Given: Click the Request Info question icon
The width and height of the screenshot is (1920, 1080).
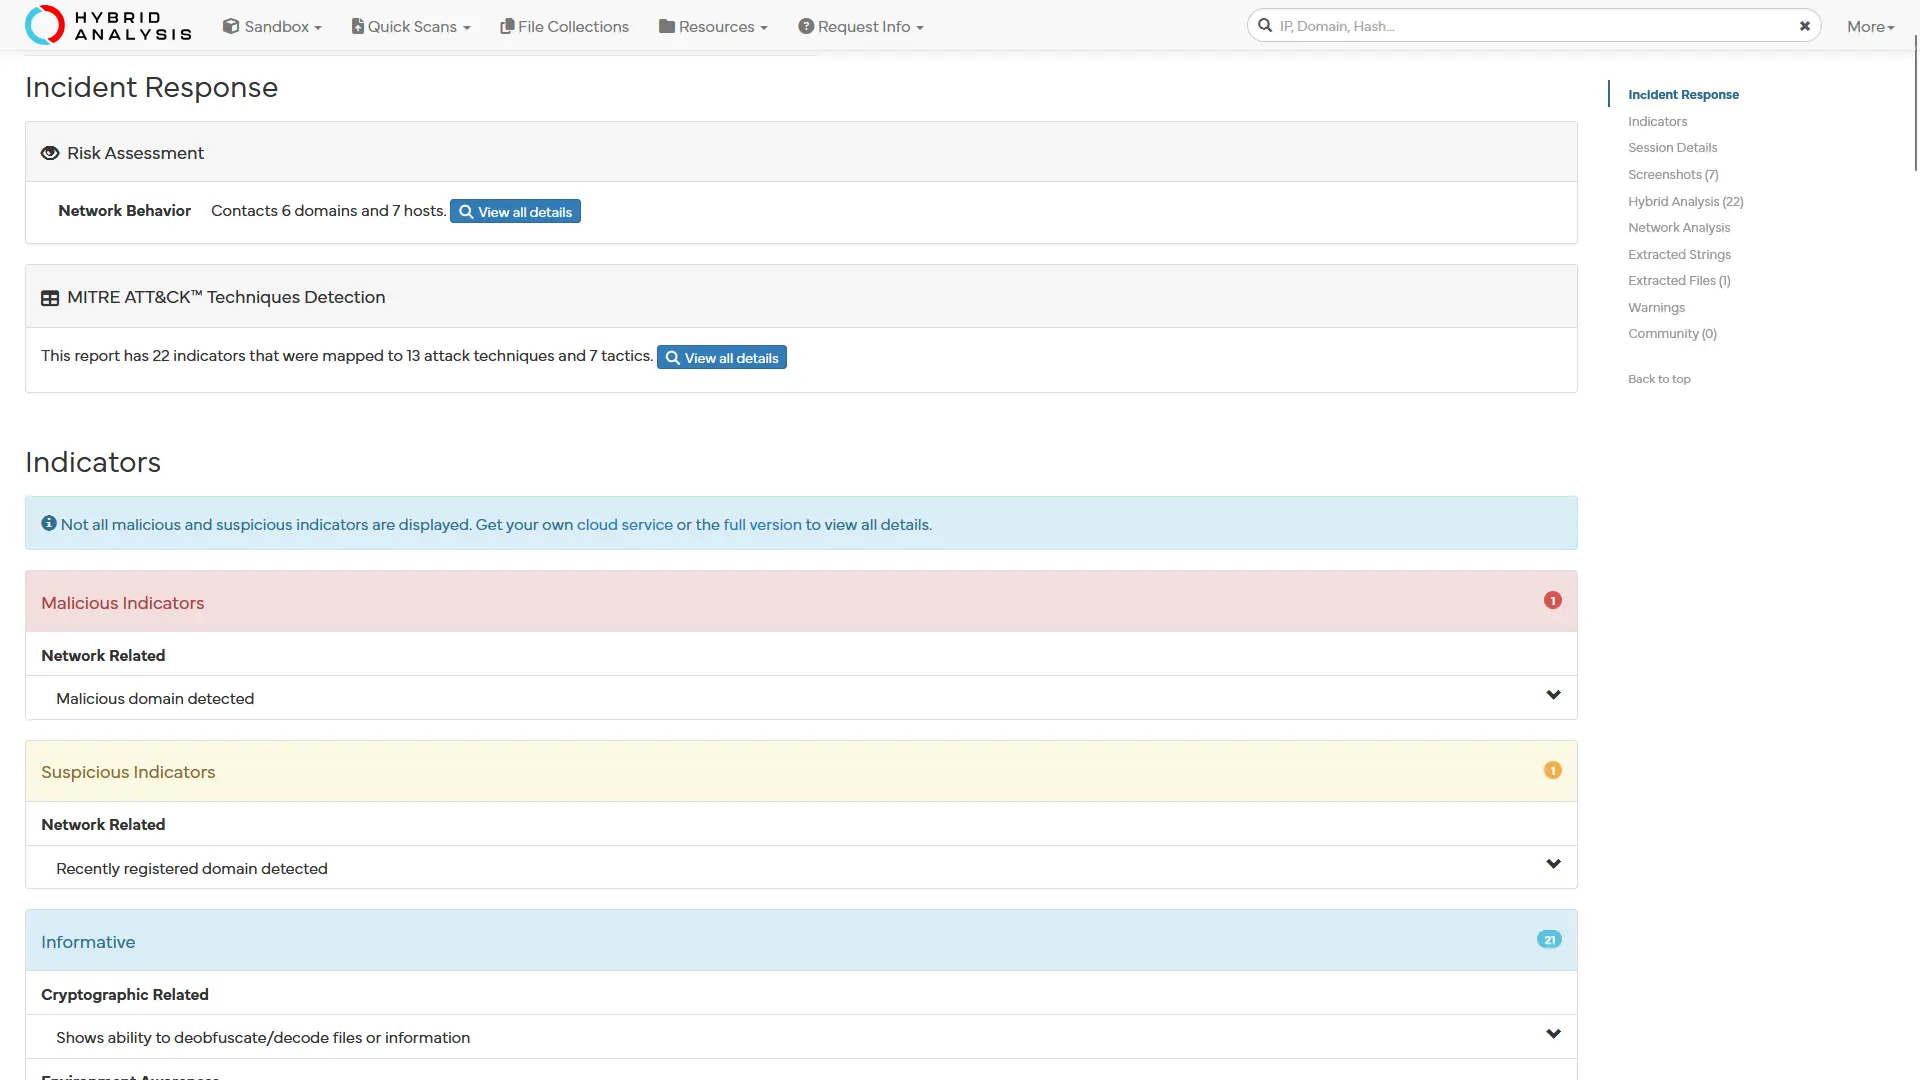Looking at the screenshot, I should click(x=806, y=26).
